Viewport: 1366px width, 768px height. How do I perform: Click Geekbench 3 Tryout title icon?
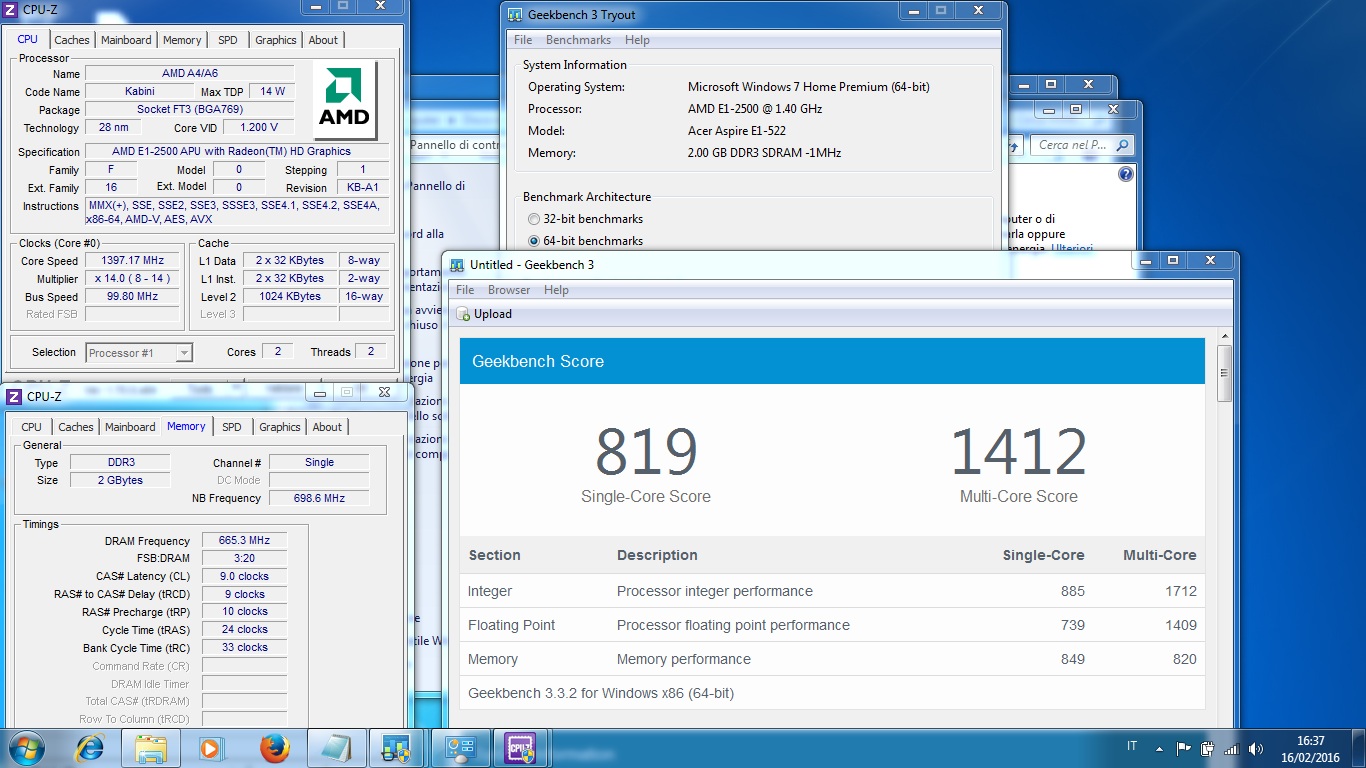515,15
